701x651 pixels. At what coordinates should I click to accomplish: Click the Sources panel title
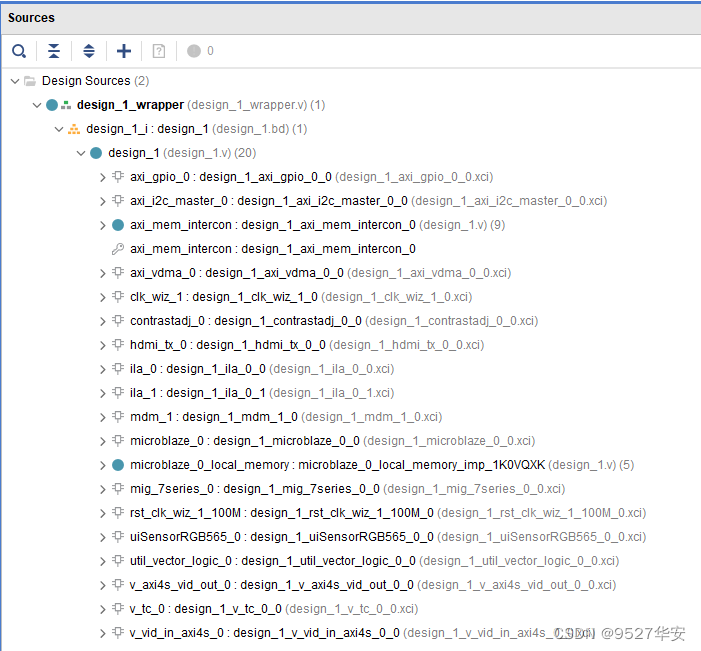click(31, 18)
